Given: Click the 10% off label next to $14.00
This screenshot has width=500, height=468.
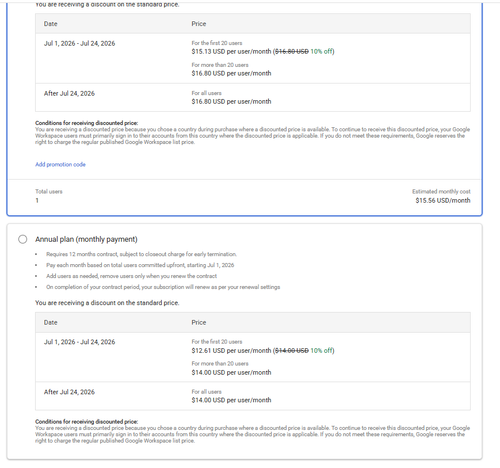Looking at the screenshot, I should (321, 350).
